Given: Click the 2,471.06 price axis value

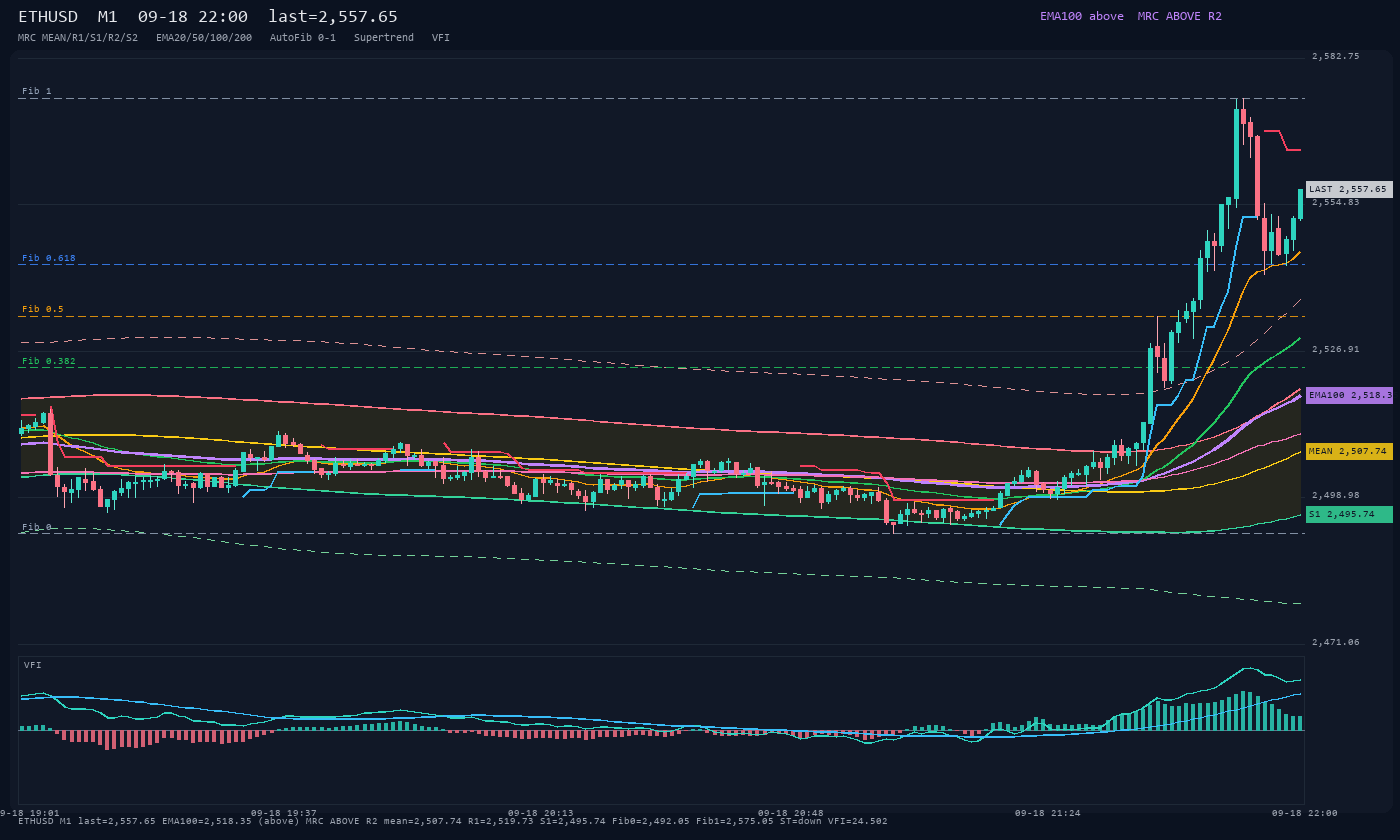Looking at the screenshot, I should pos(1336,642).
